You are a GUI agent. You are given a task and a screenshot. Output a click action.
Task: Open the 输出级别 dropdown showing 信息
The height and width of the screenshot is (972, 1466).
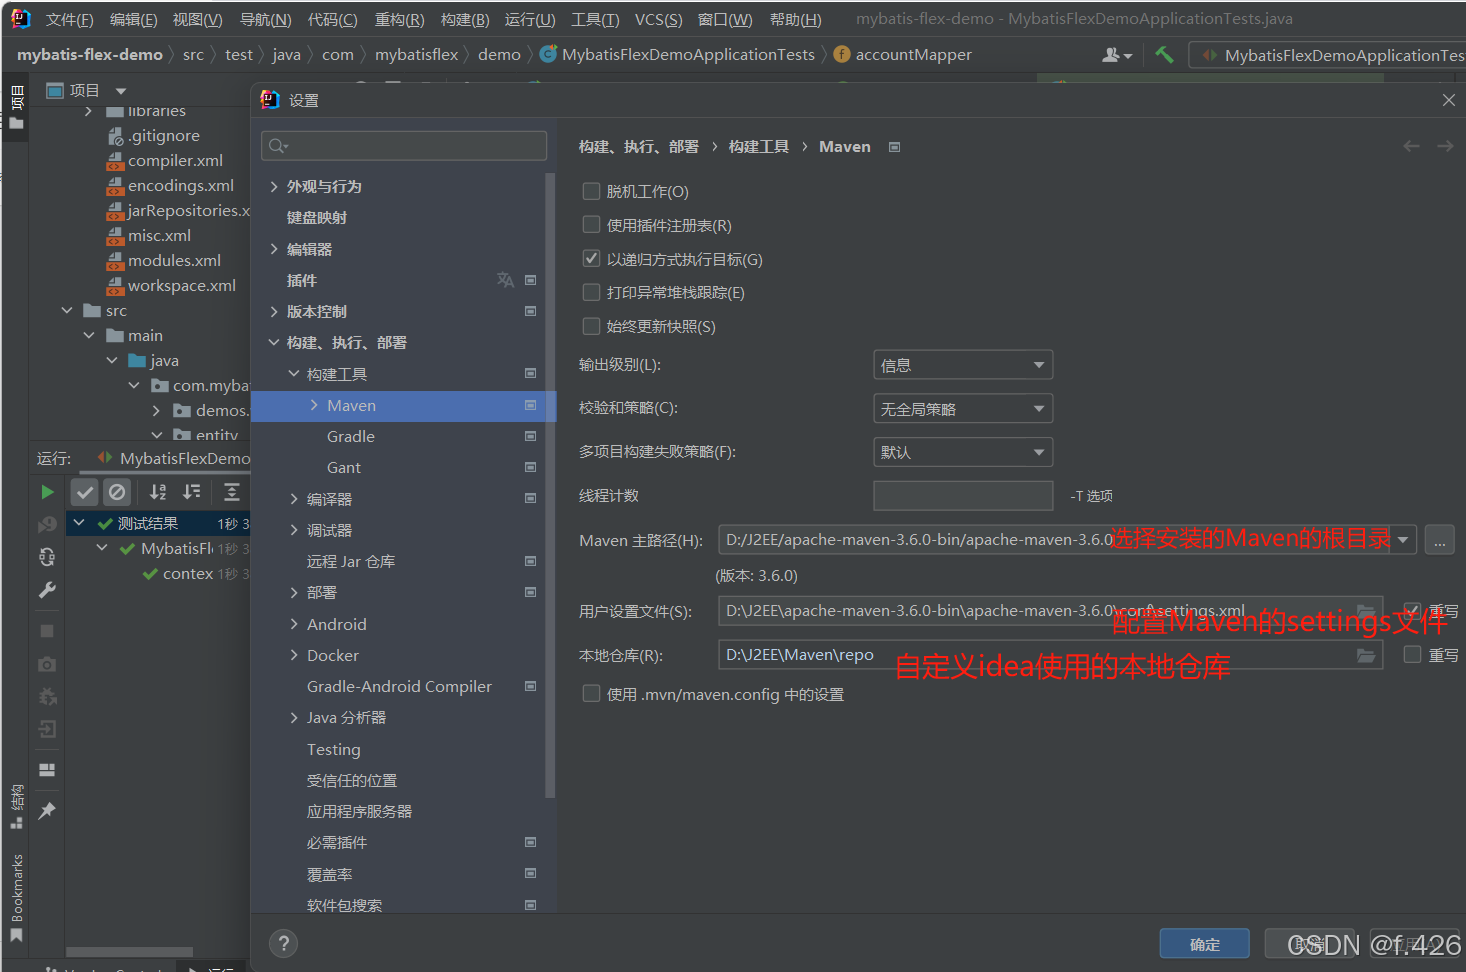click(x=963, y=365)
